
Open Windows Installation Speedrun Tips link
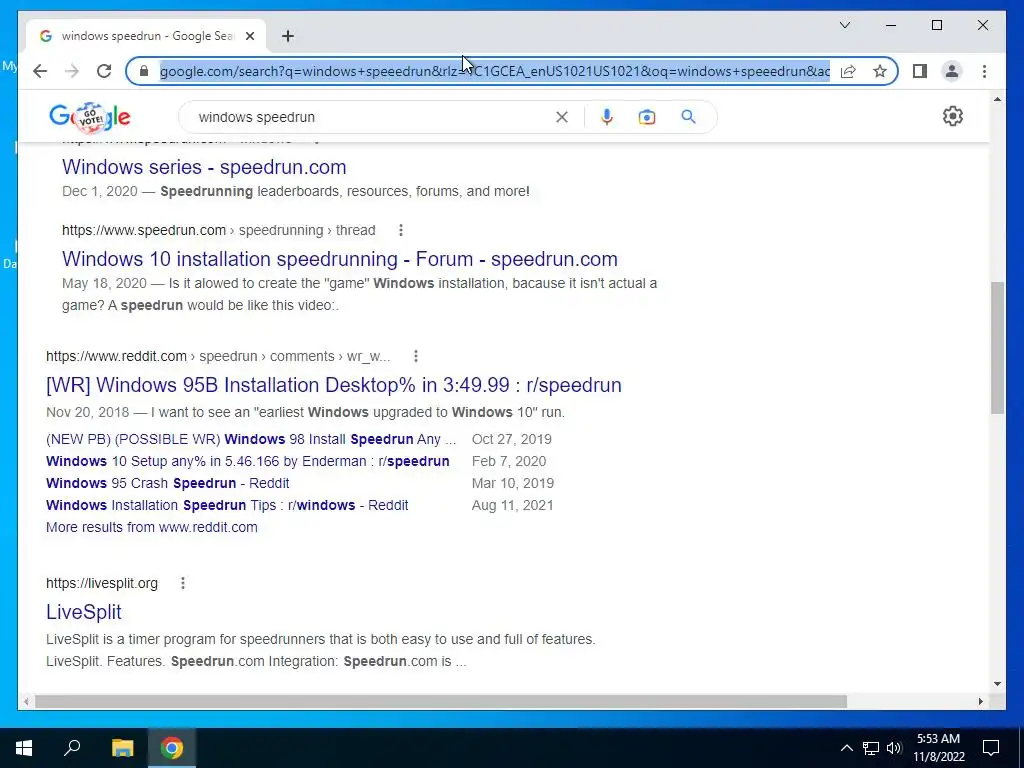point(227,505)
